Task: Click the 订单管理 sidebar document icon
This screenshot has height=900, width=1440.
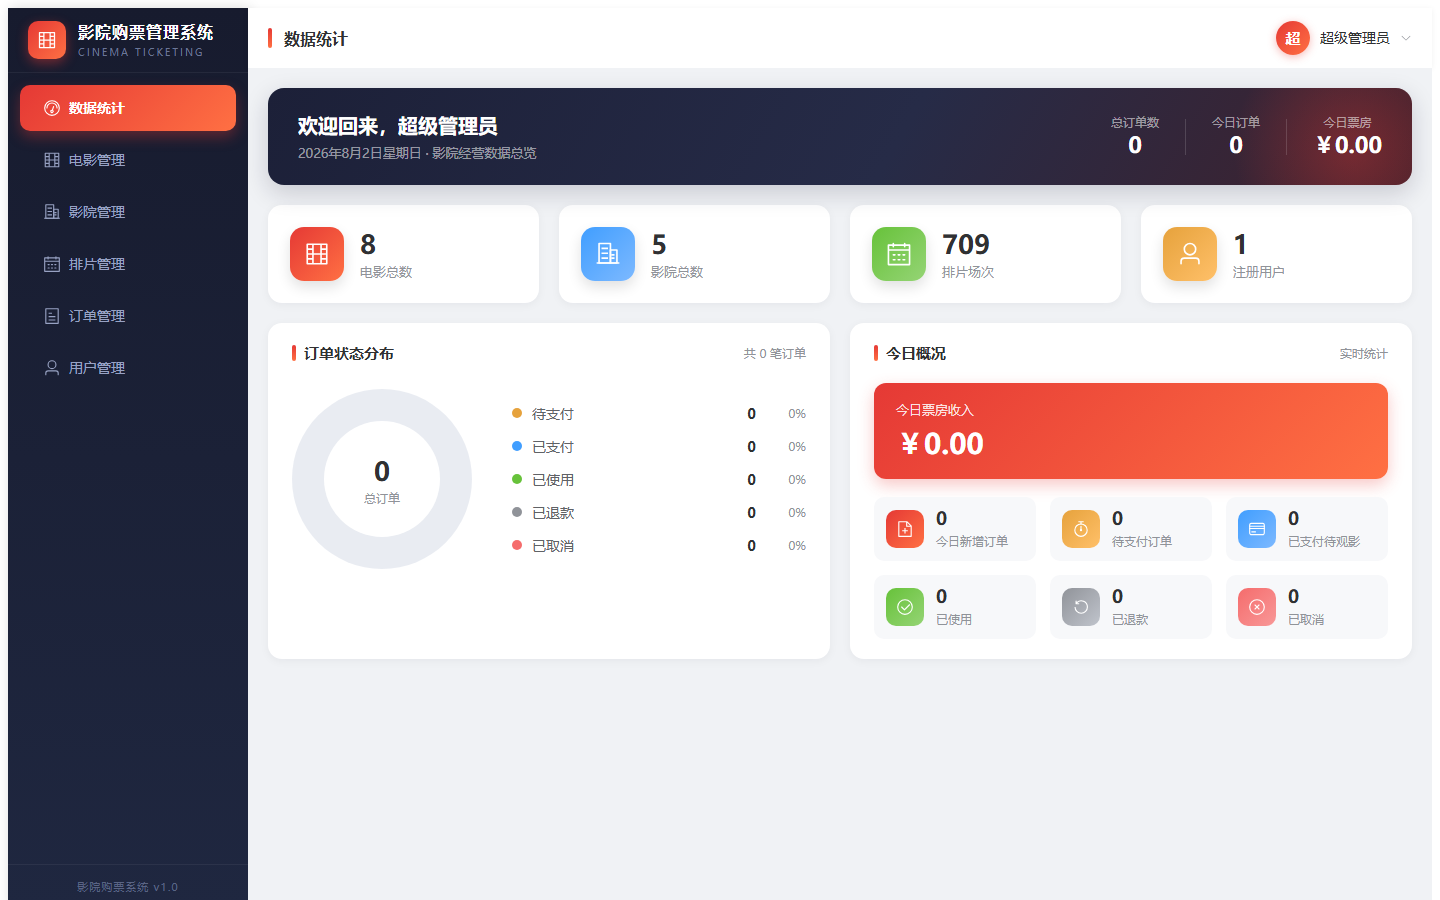Action: pos(52,316)
